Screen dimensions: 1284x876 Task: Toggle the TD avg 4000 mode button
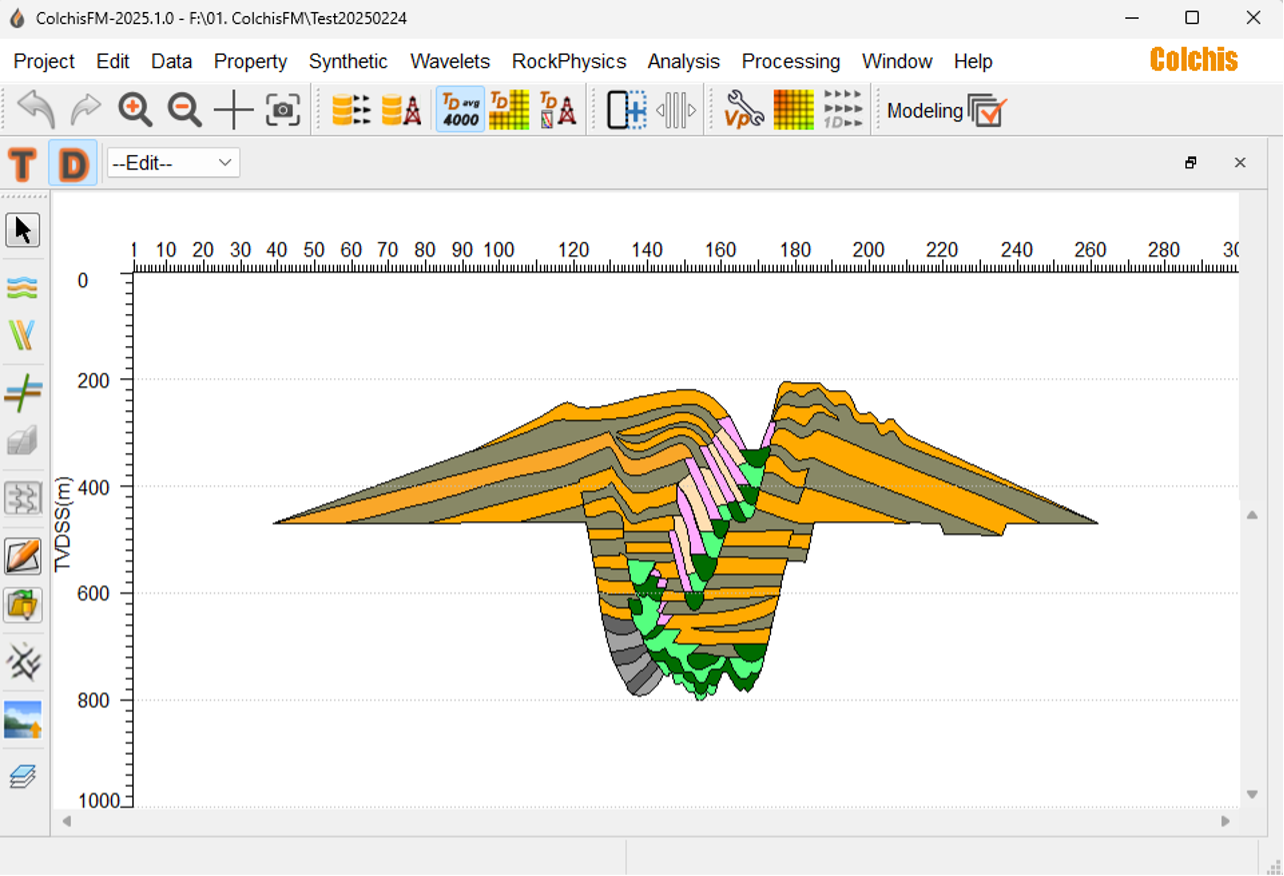(x=460, y=110)
